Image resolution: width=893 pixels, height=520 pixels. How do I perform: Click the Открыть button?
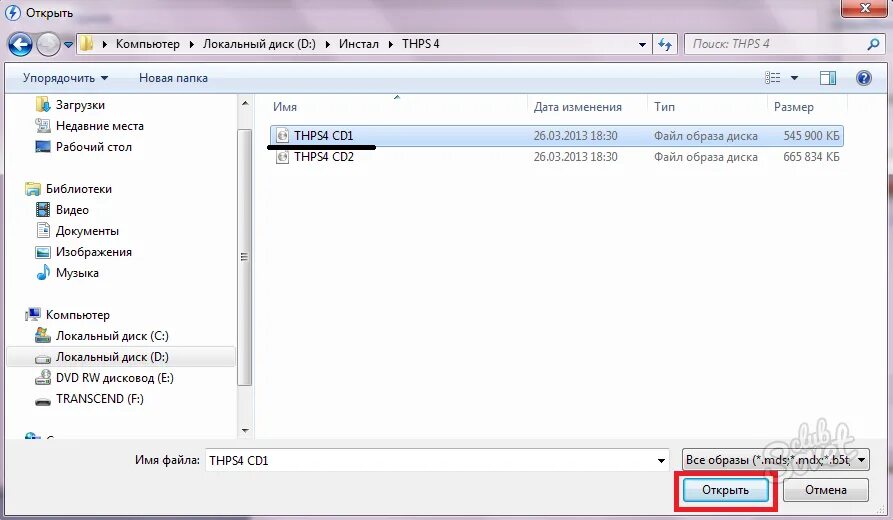[x=725, y=490]
